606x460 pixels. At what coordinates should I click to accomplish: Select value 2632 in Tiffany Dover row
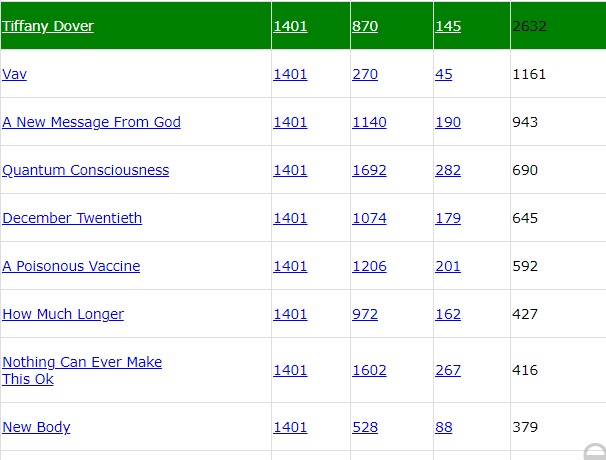tap(529, 26)
